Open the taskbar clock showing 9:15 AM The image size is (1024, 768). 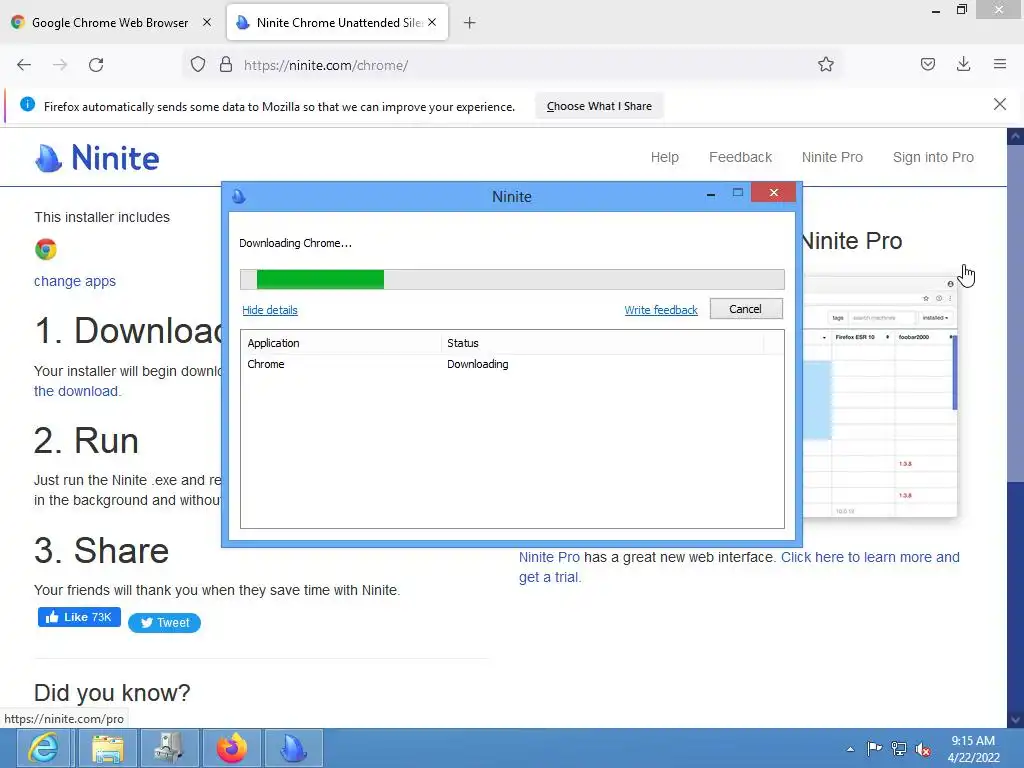click(973, 749)
